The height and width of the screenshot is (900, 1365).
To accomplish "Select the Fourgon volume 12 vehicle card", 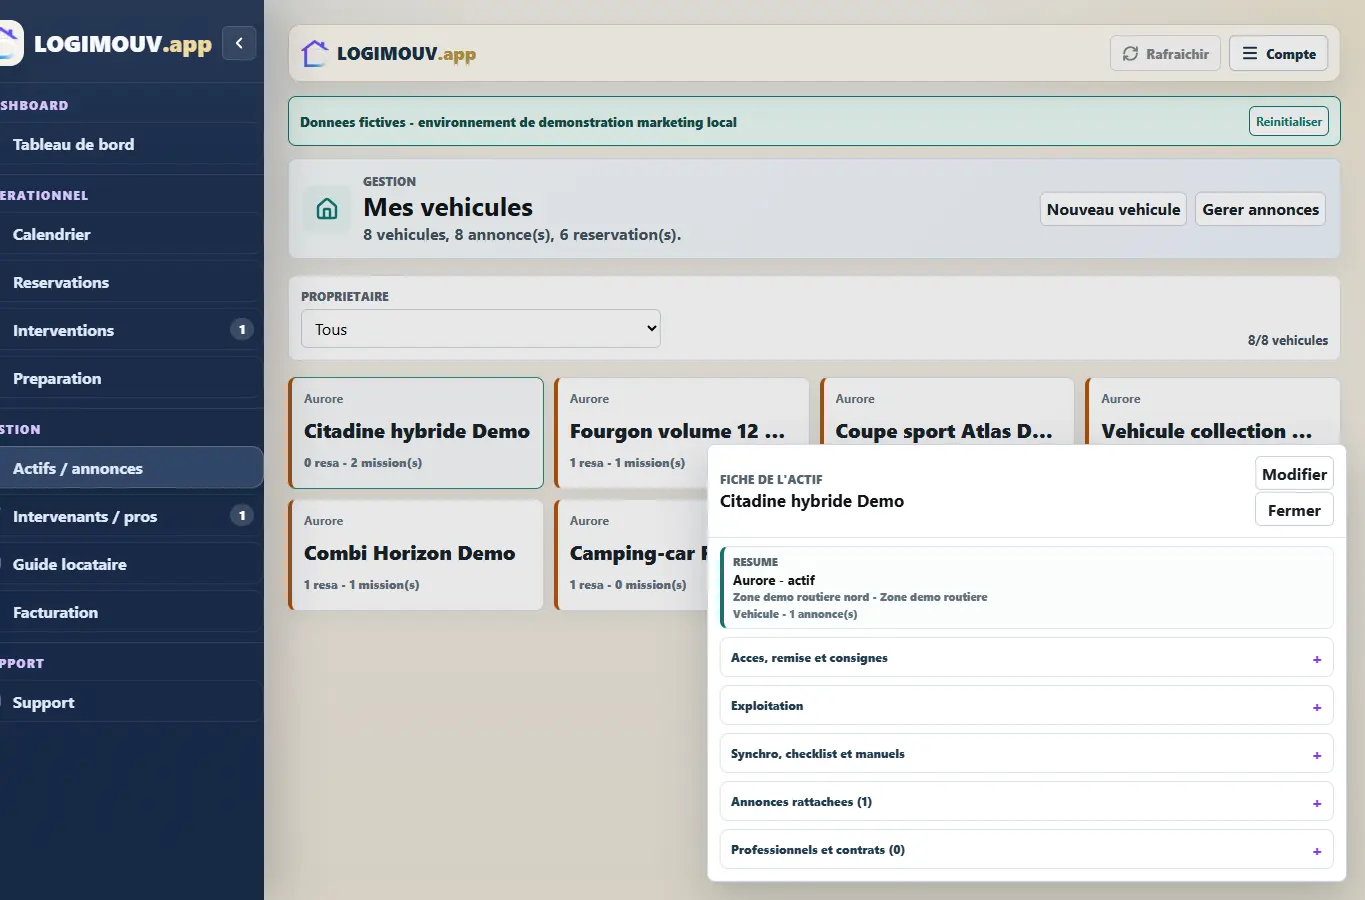I will click(682, 432).
